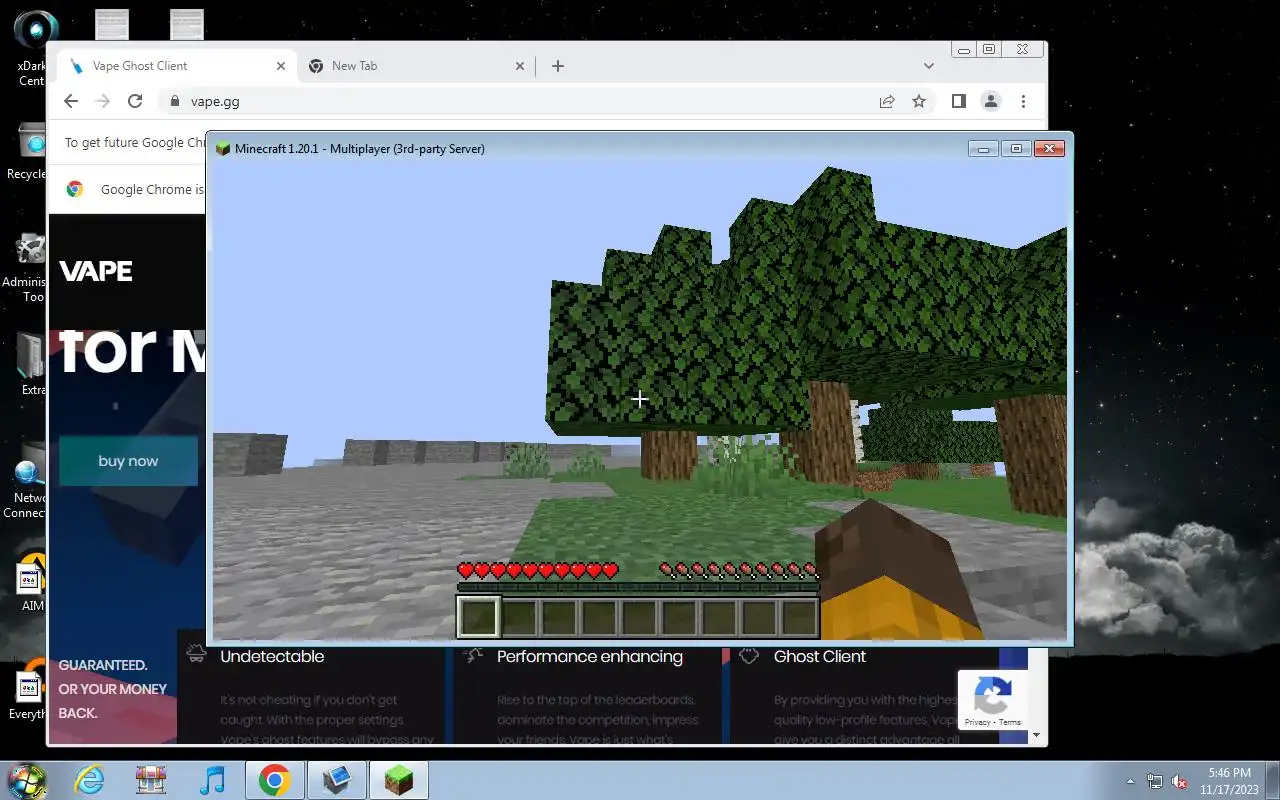This screenshot has width=1280, height=800.
Task: Close the New Tab tab
Action: [x=520, y=66]
